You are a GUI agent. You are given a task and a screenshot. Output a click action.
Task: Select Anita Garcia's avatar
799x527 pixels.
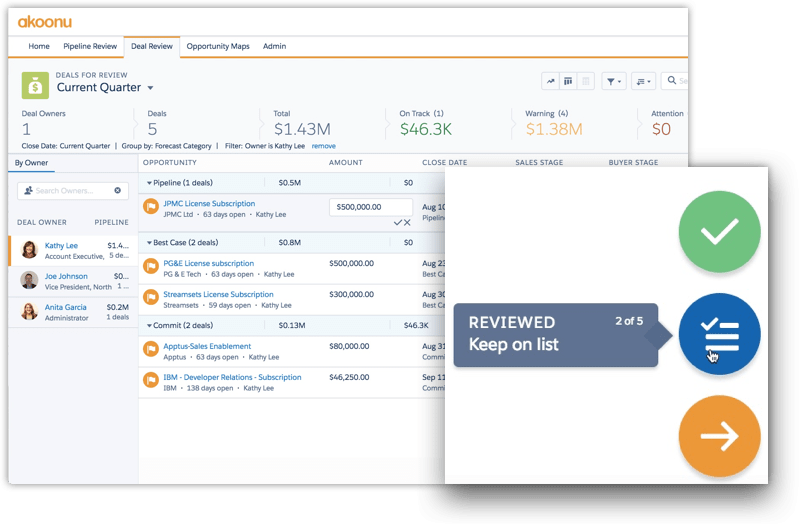coord(30,311)
